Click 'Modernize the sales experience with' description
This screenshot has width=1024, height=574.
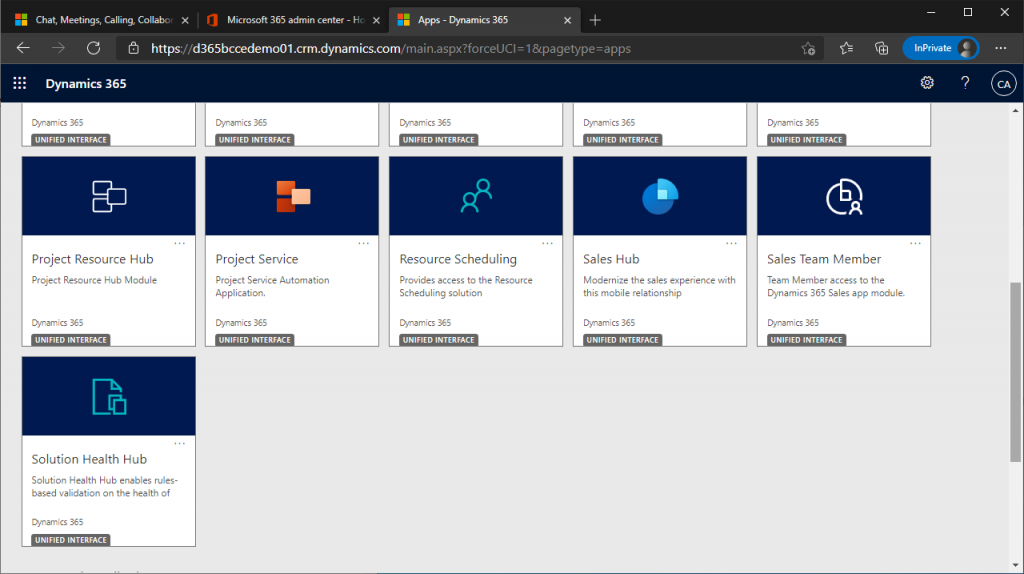click(659, 280)
